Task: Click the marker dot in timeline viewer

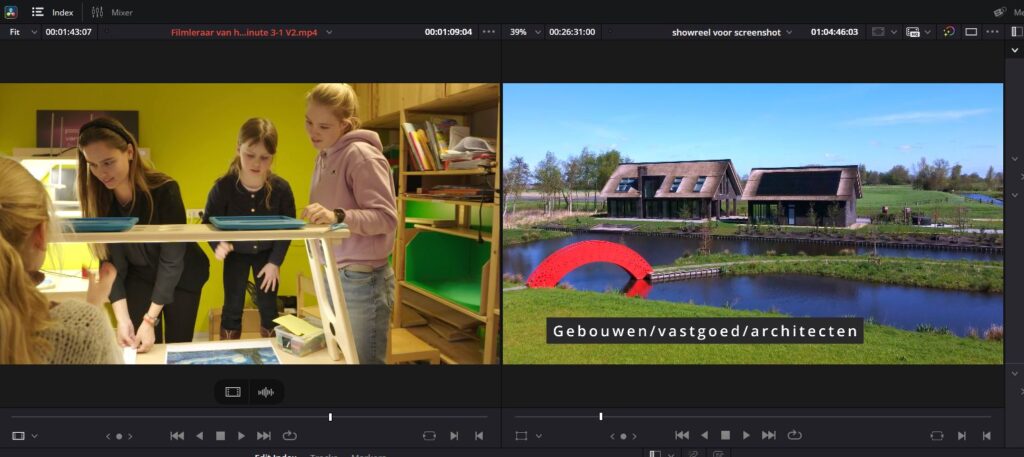Action: point(623,436)
